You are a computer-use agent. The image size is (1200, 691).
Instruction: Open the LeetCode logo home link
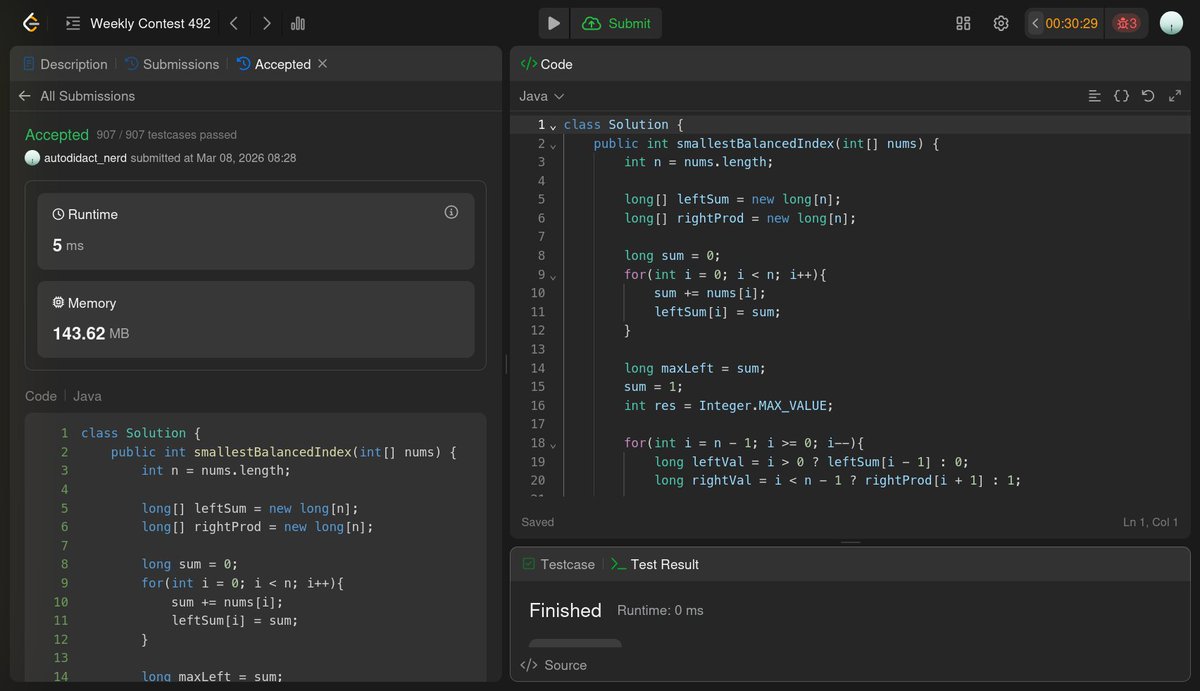pos(31,23)
